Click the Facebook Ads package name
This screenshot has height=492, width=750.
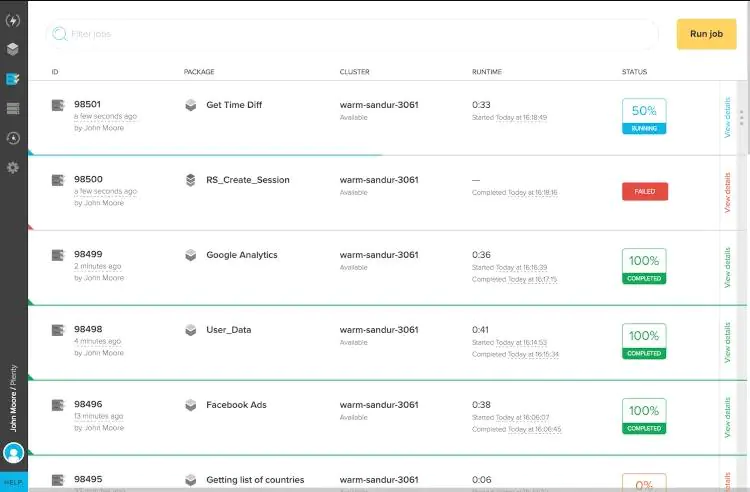(236, 405)
